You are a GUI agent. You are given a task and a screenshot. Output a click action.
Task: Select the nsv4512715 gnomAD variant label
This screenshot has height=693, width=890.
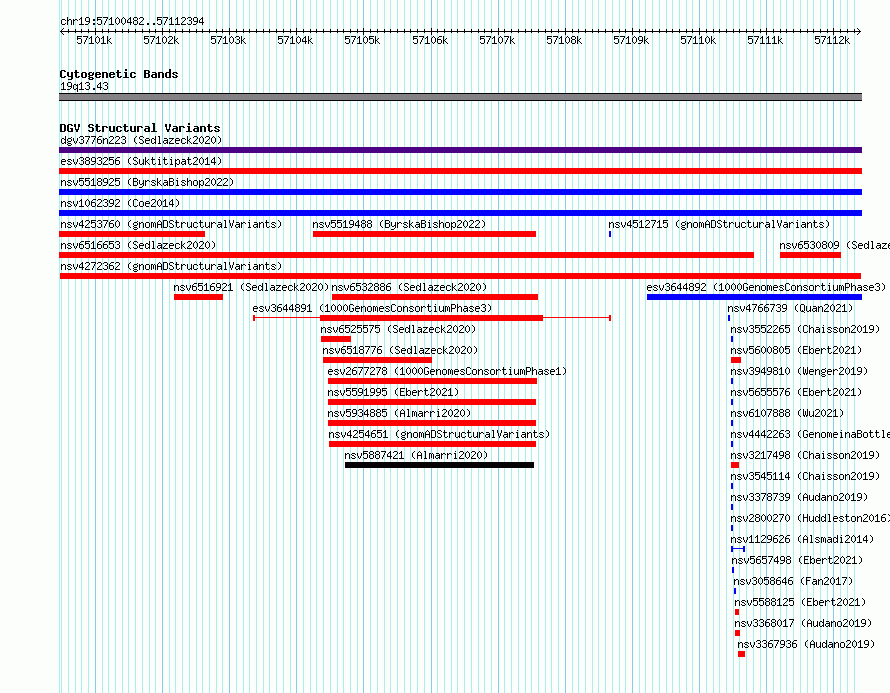point(719,224)
